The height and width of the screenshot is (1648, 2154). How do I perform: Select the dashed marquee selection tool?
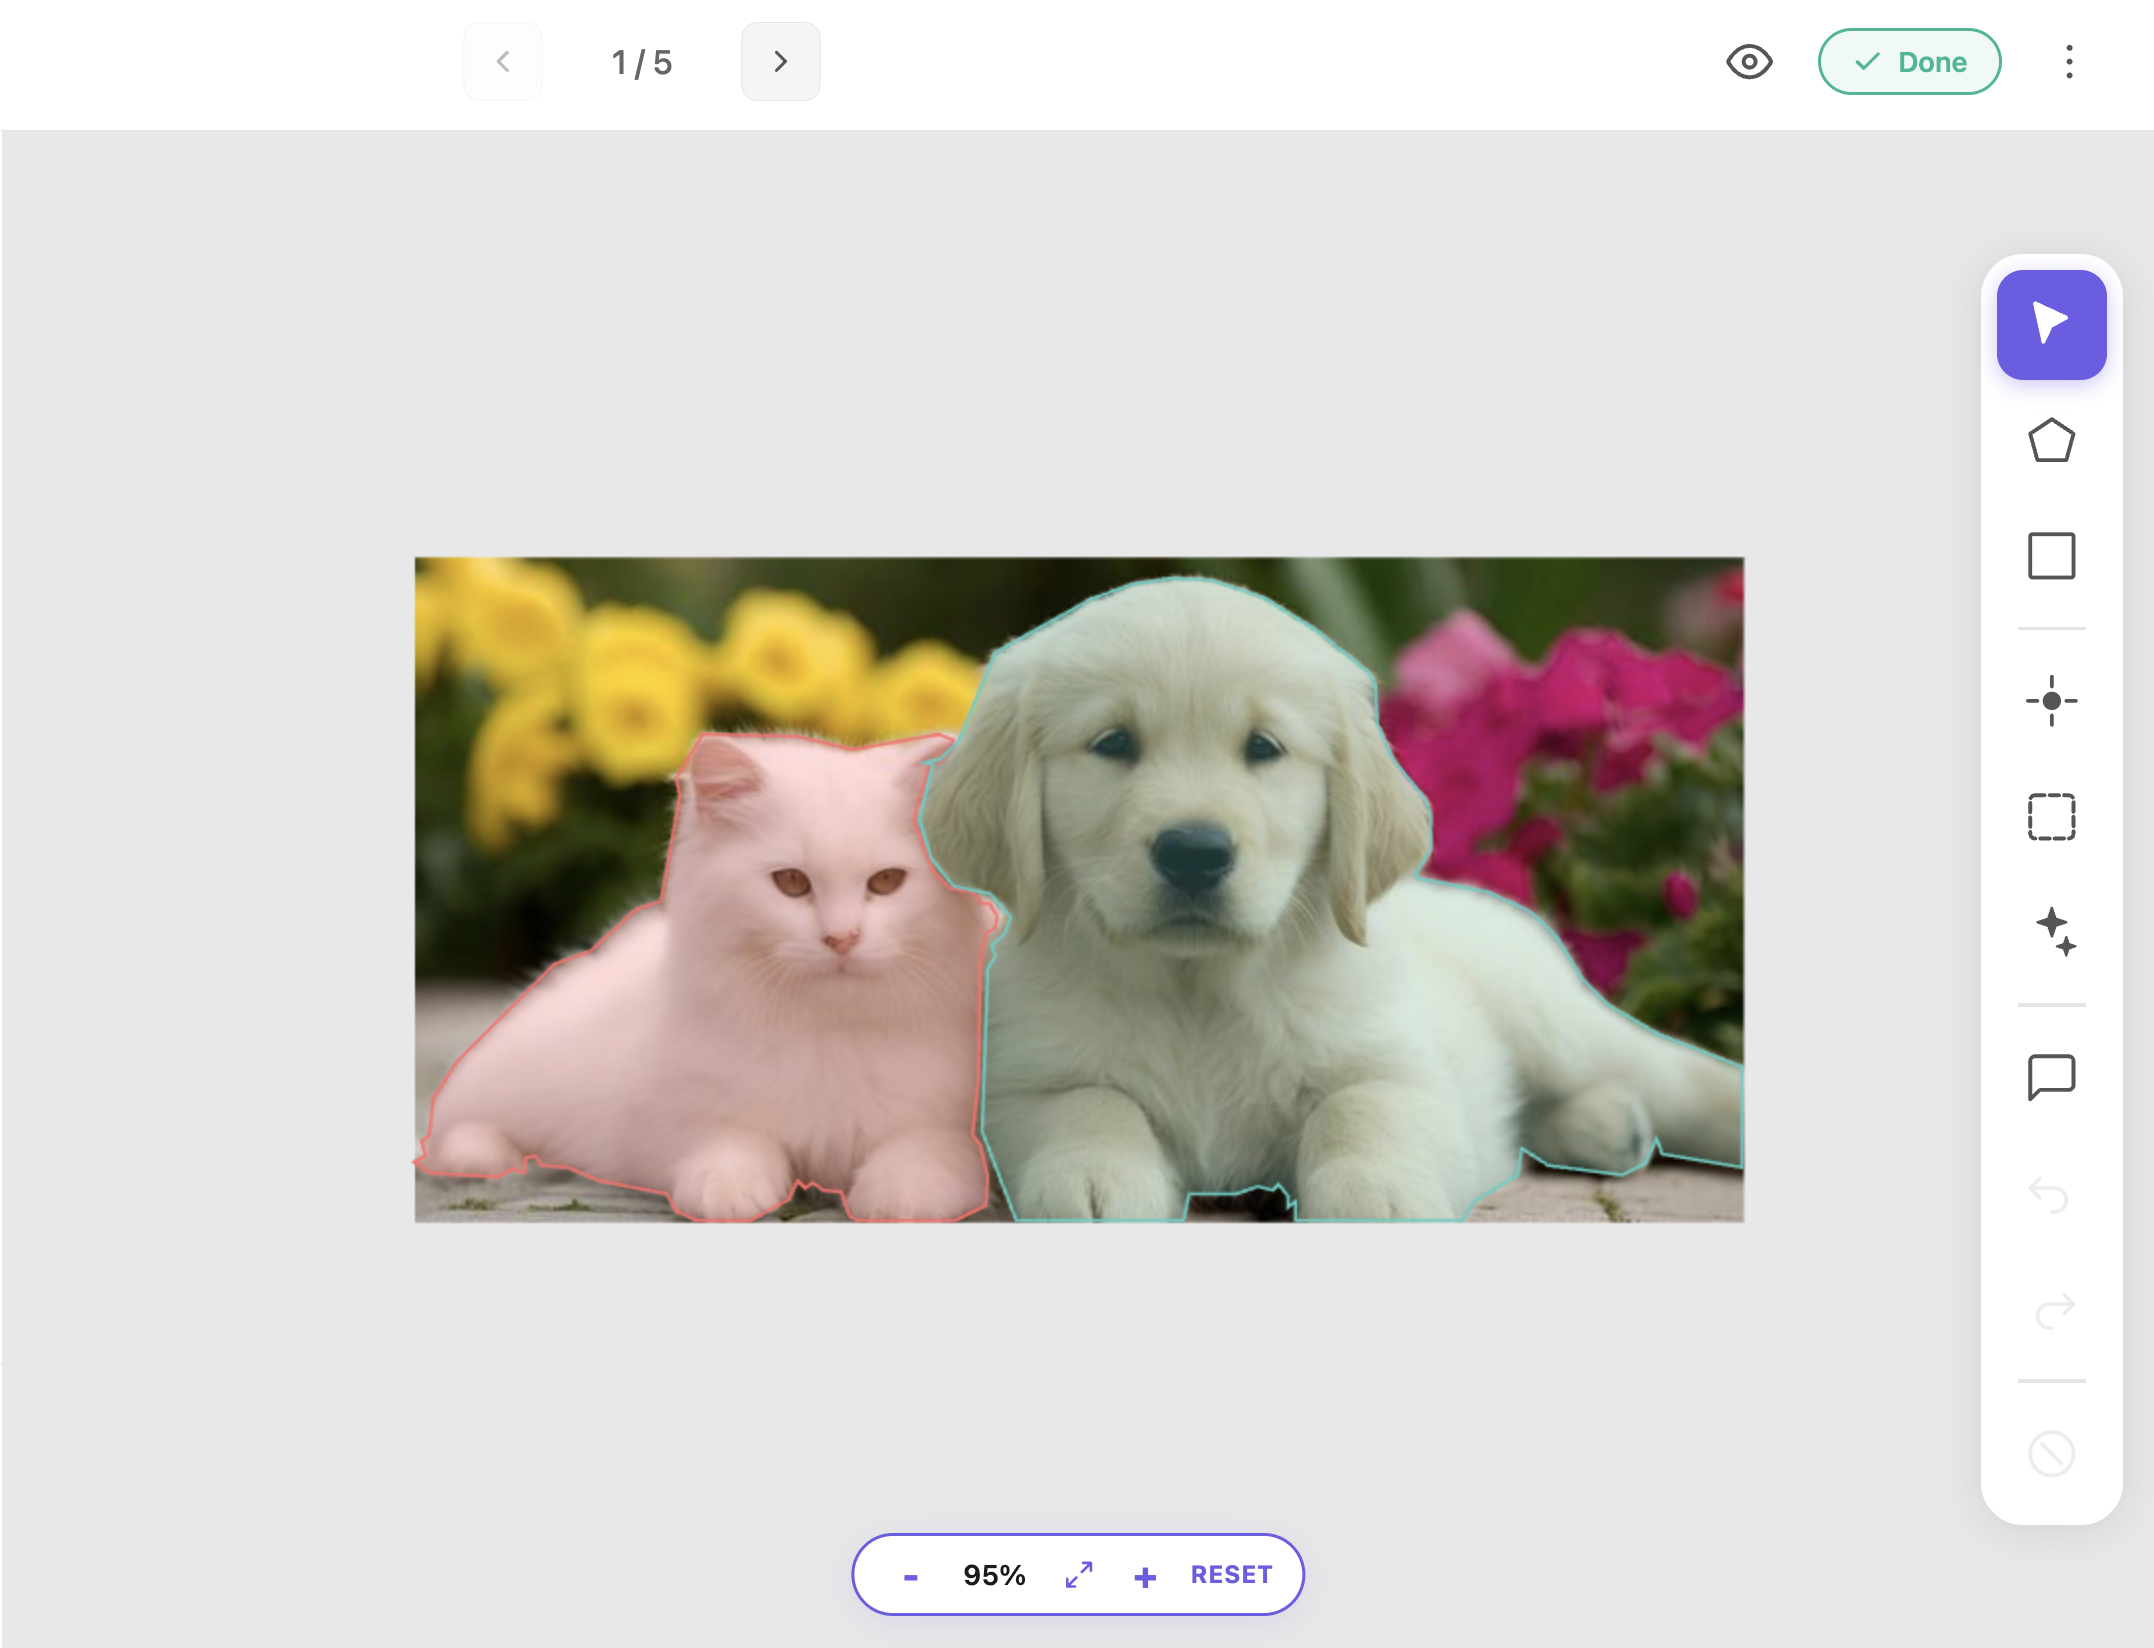tap(2050, 817)
